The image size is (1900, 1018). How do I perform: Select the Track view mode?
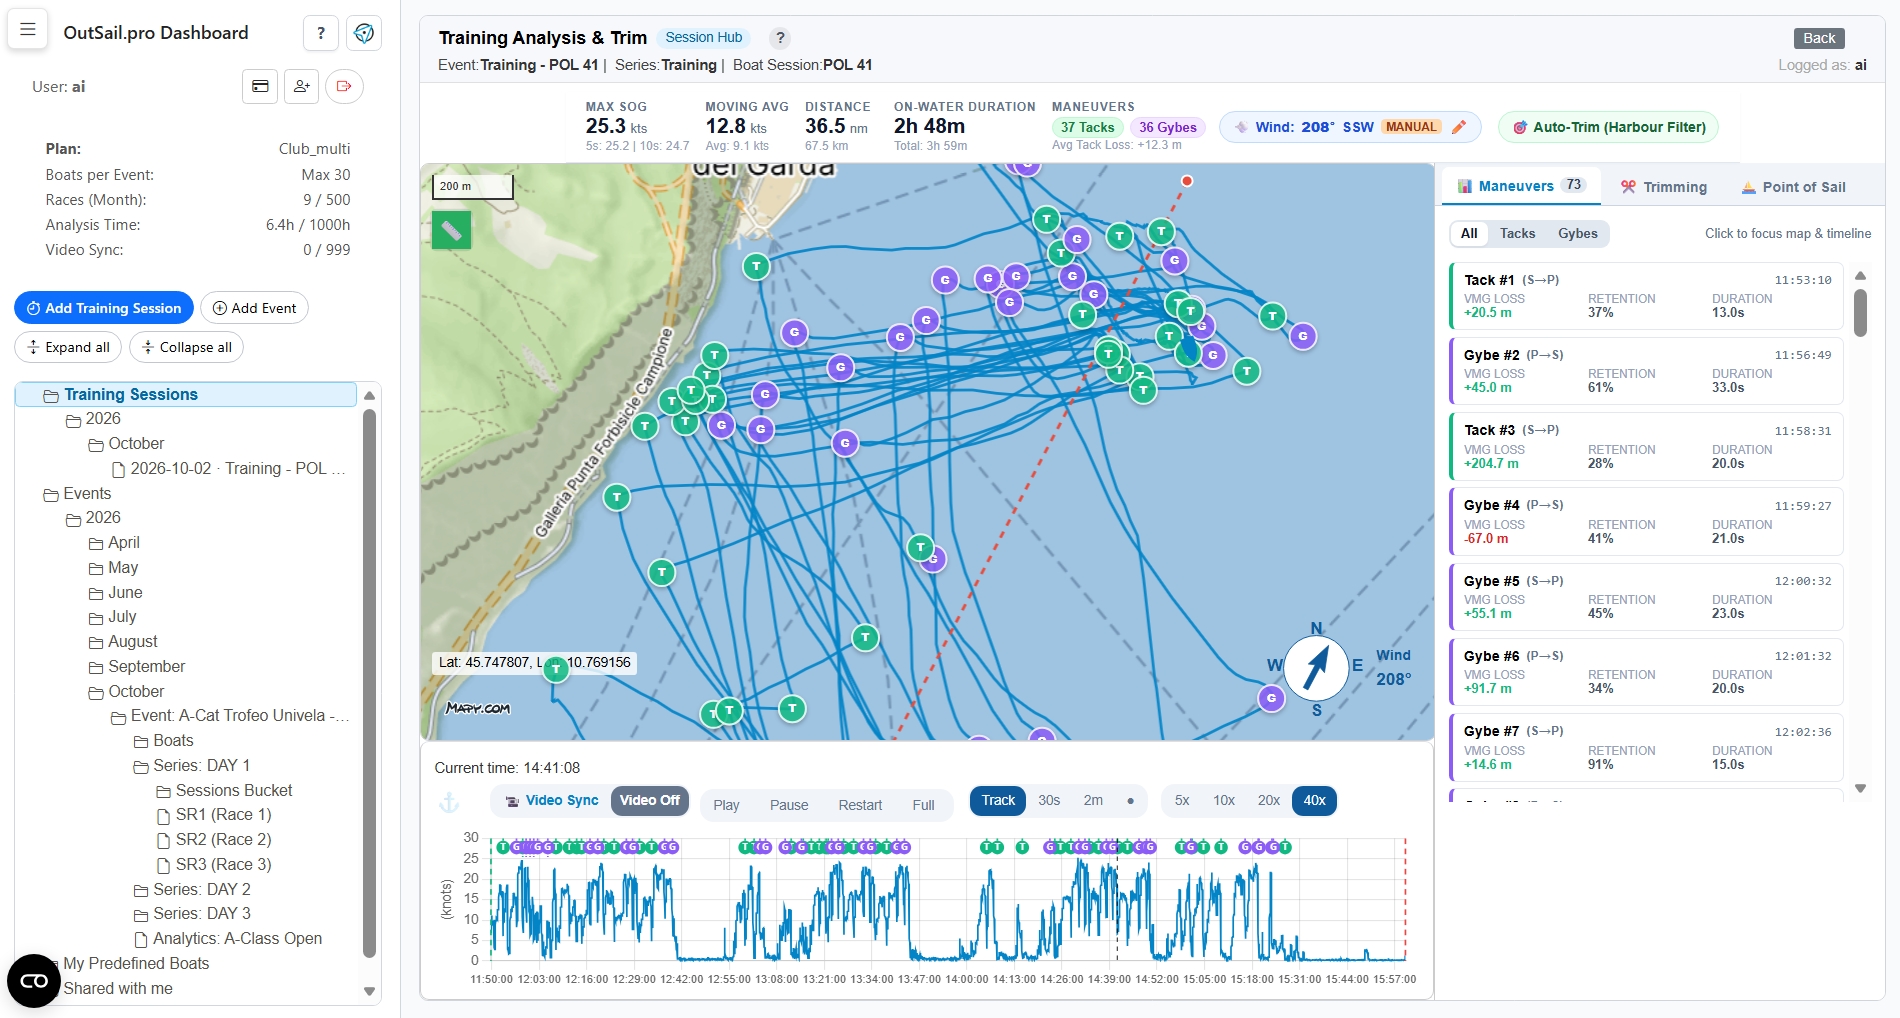[998, 801]
